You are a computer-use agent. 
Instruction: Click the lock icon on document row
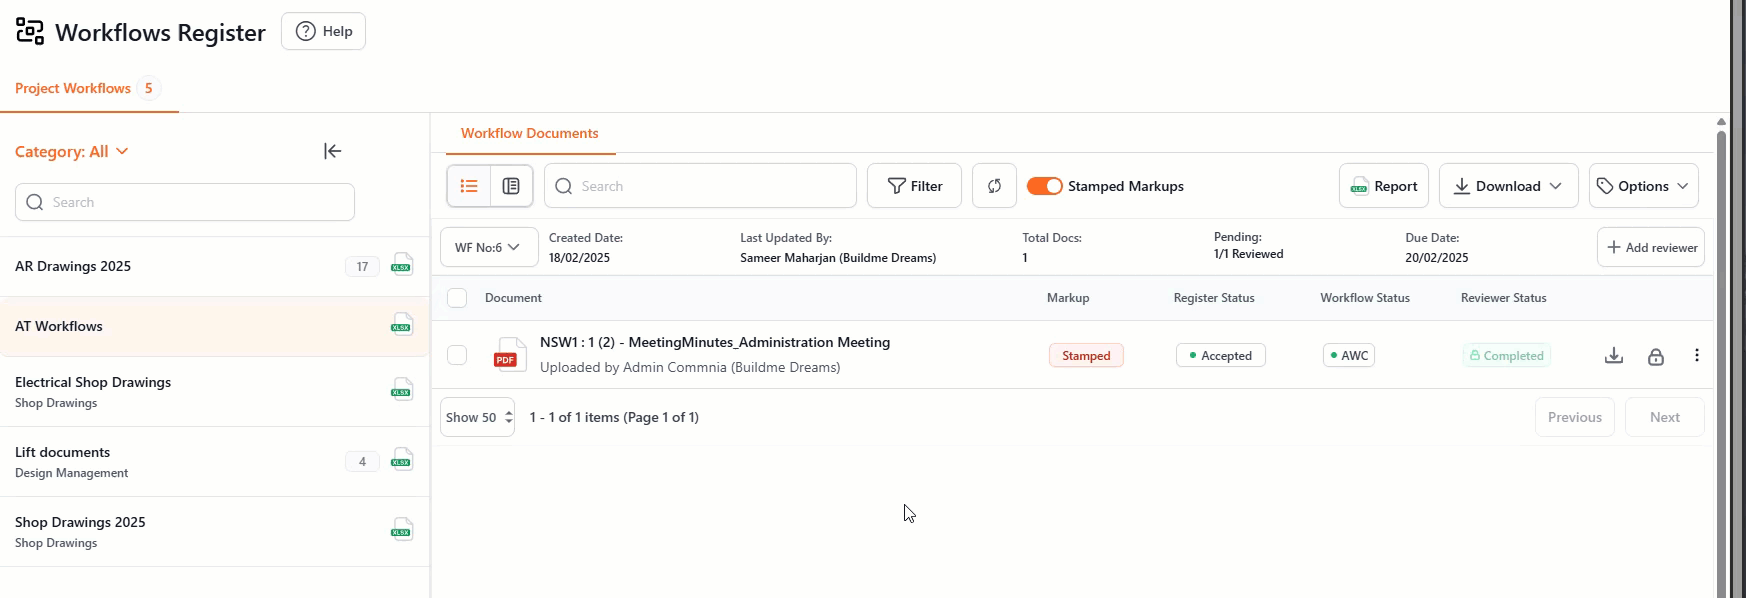tap(1655, 356)
